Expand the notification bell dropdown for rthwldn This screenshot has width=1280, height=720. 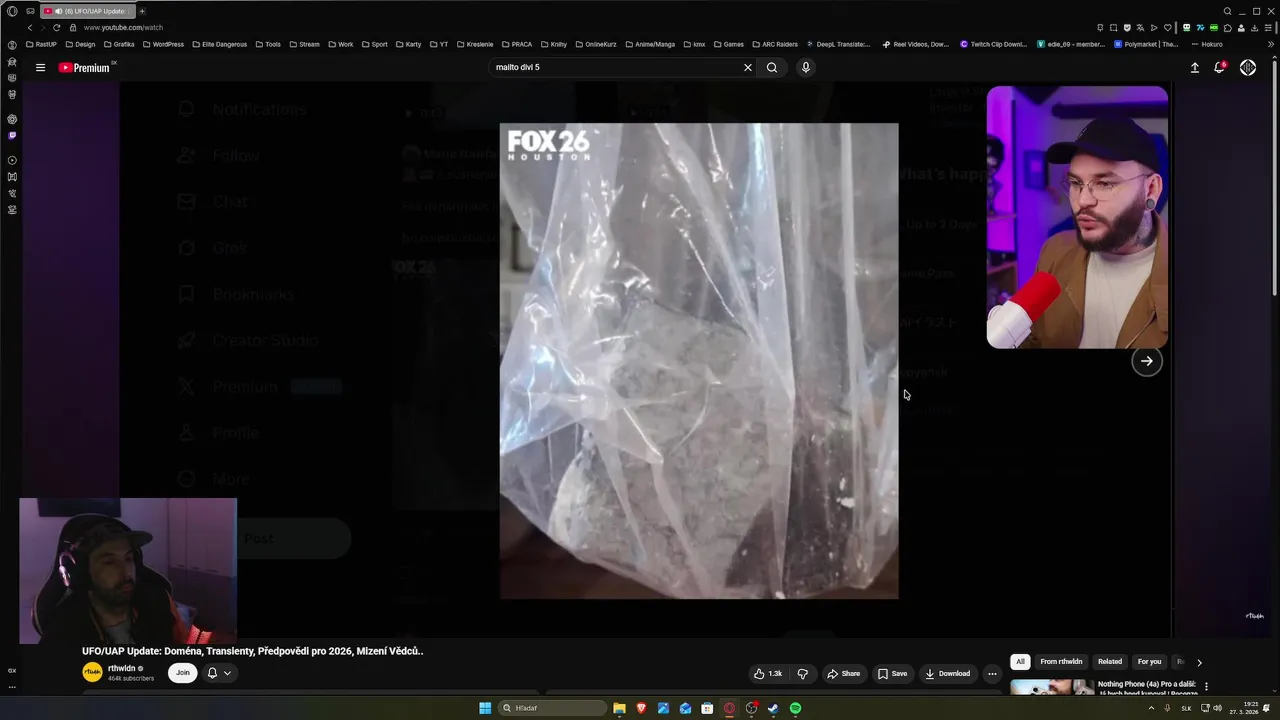tap(219, 673)
